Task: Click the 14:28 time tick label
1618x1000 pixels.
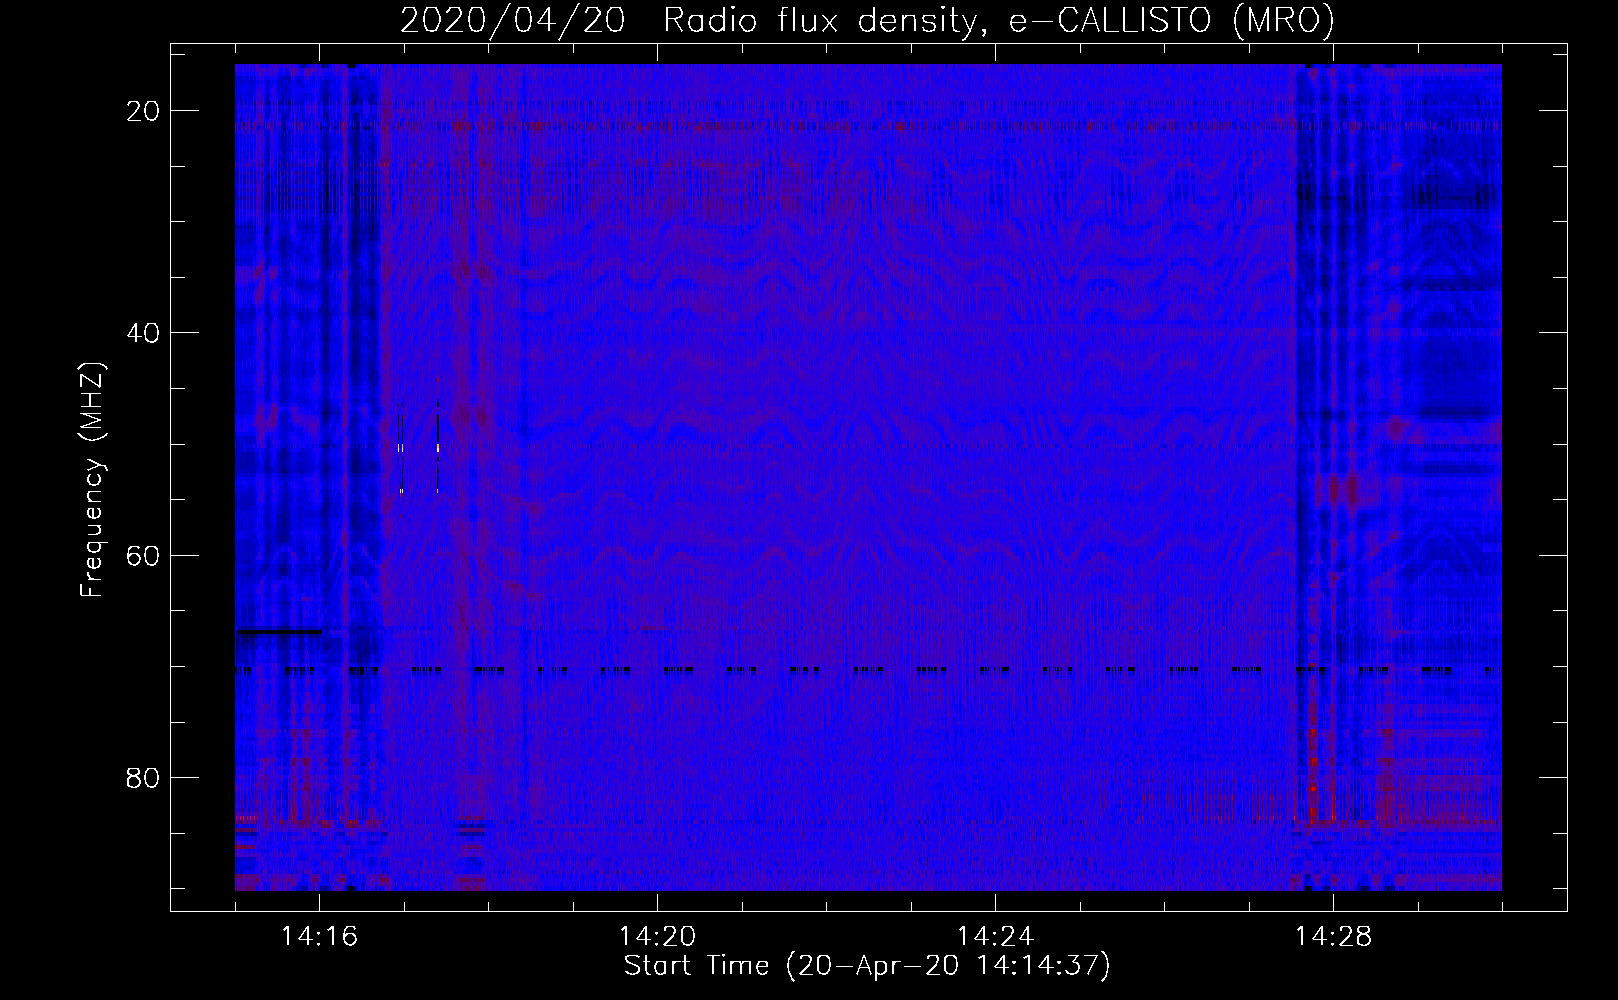Action: coord(1334,937)
